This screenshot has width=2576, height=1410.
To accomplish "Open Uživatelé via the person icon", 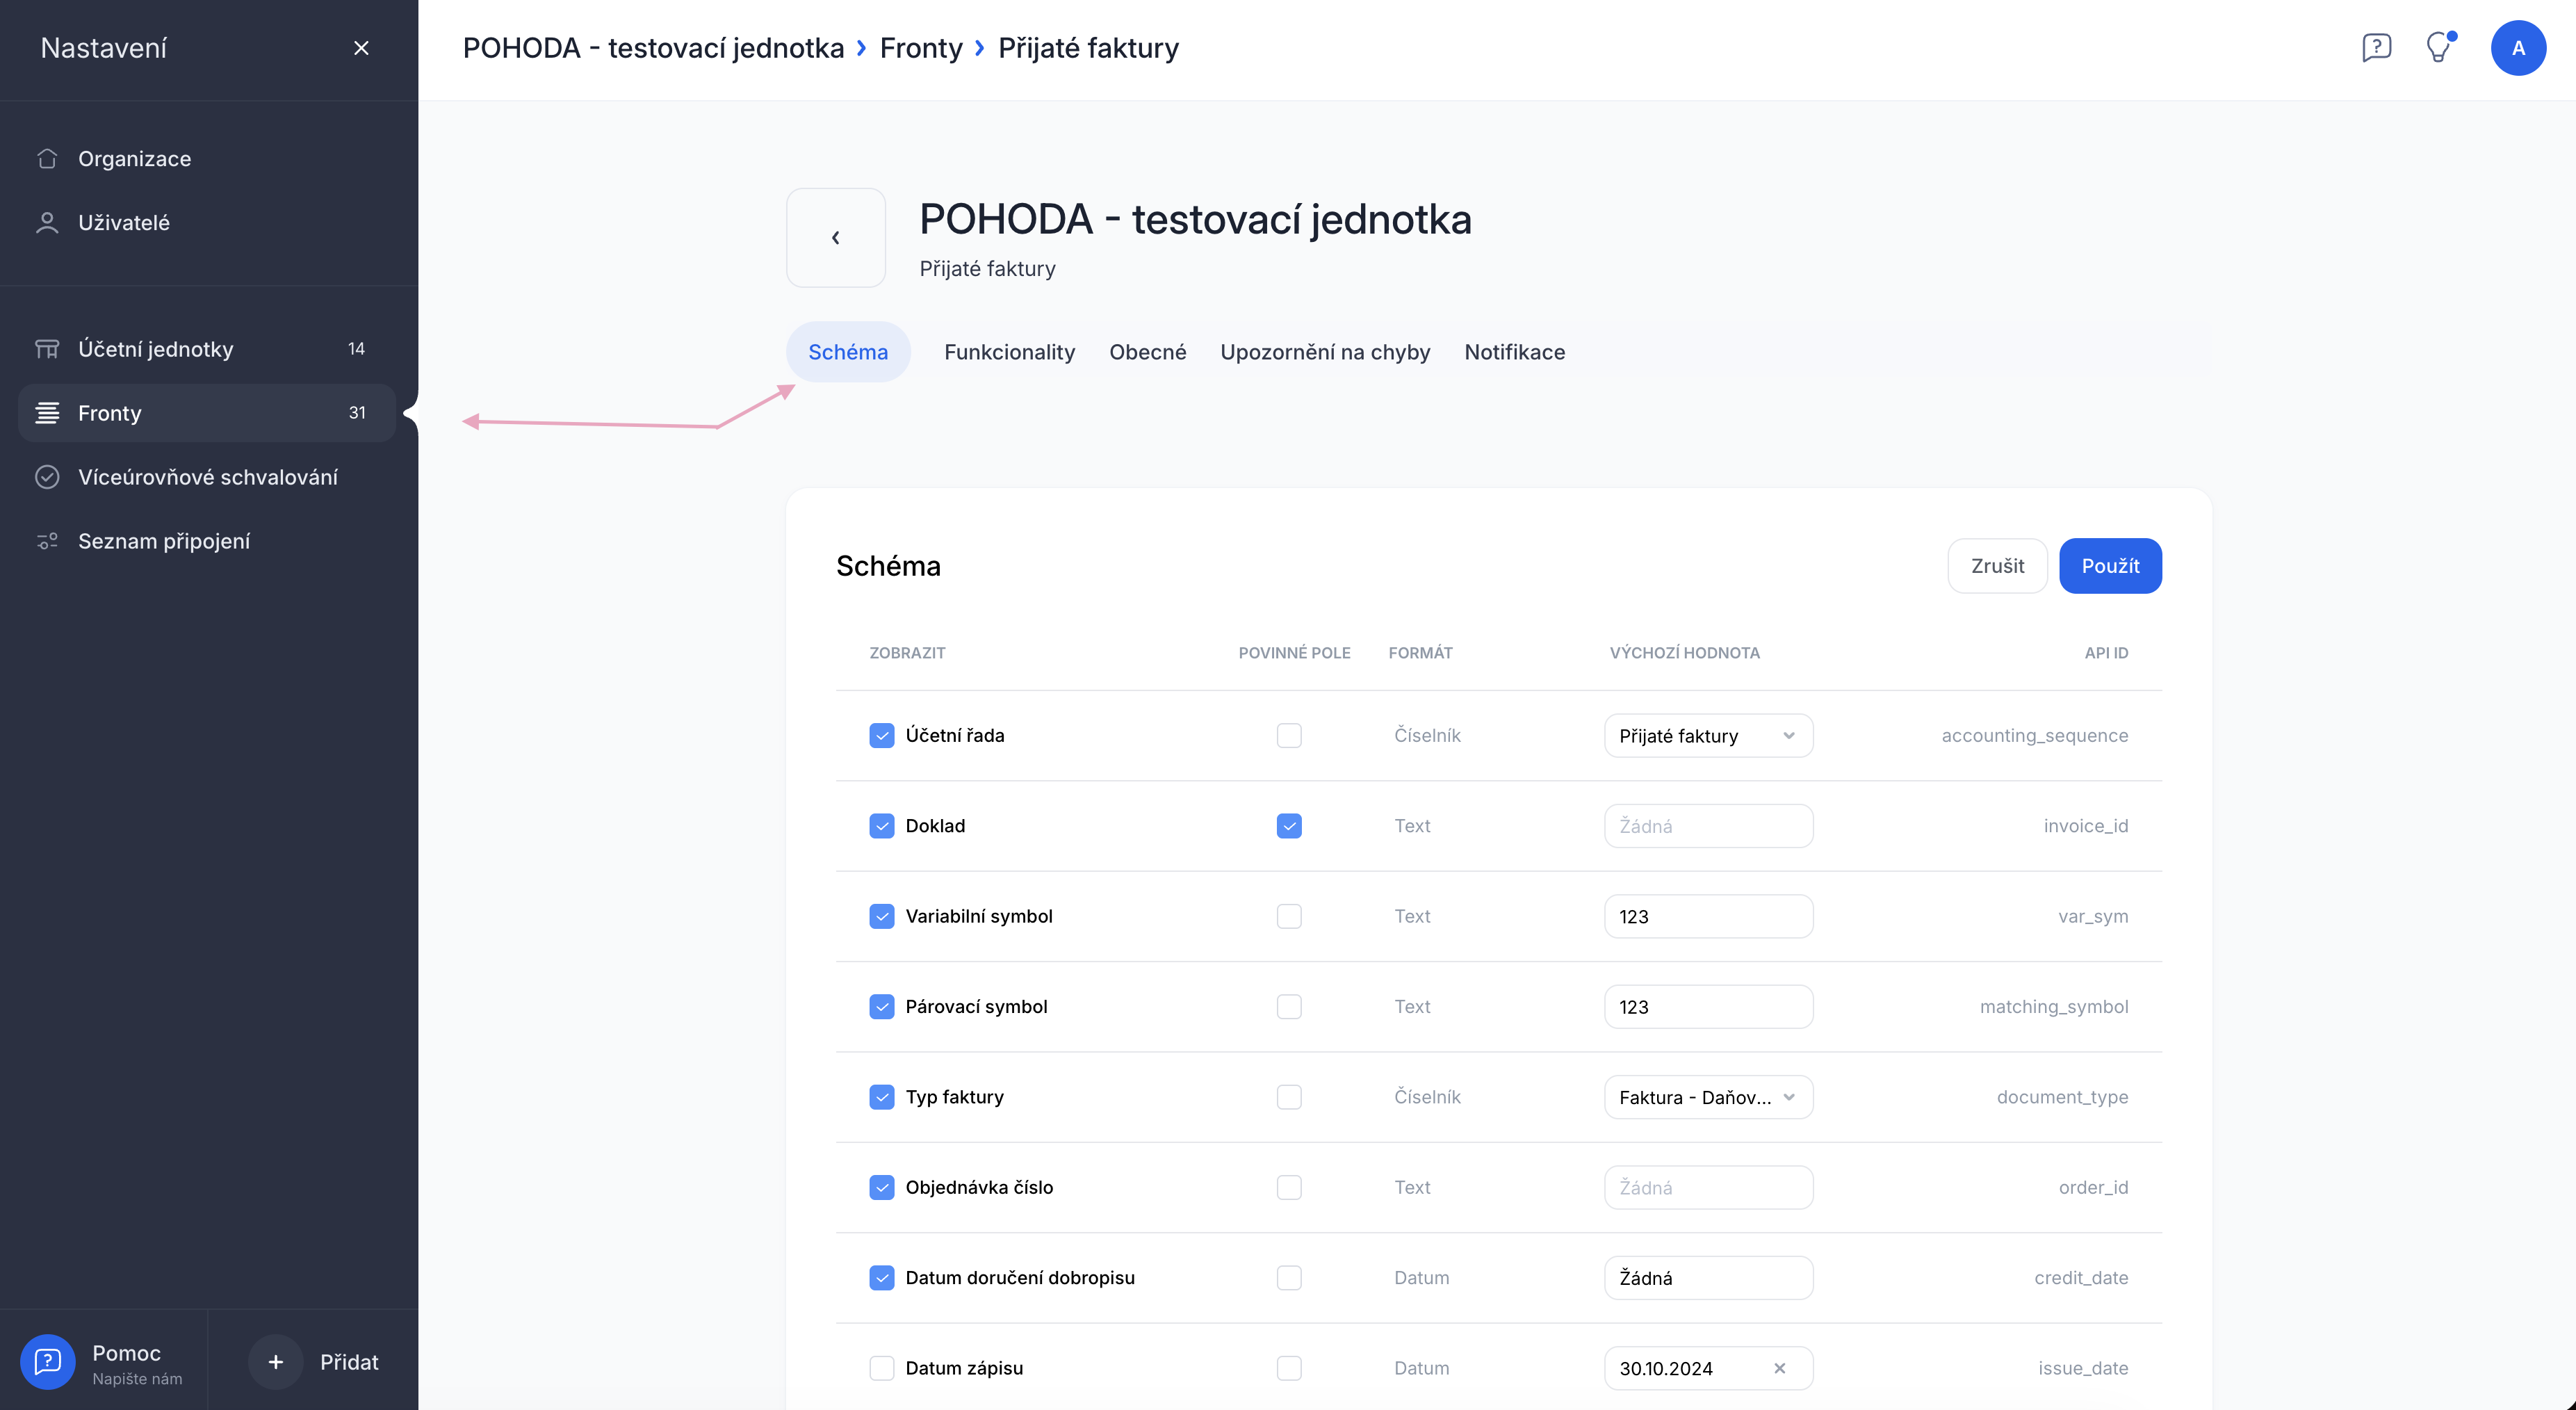I will [x=47, y=223].
